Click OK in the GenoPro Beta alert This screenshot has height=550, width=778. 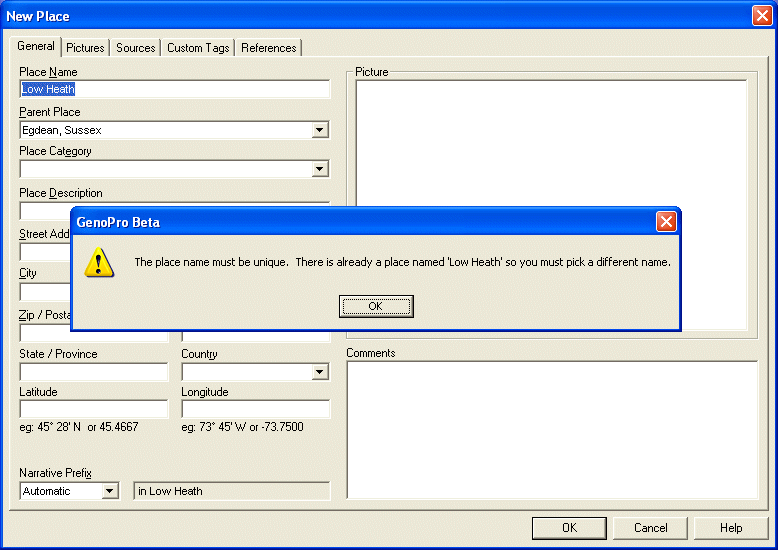pyautogui.click(x=376, y=306)
